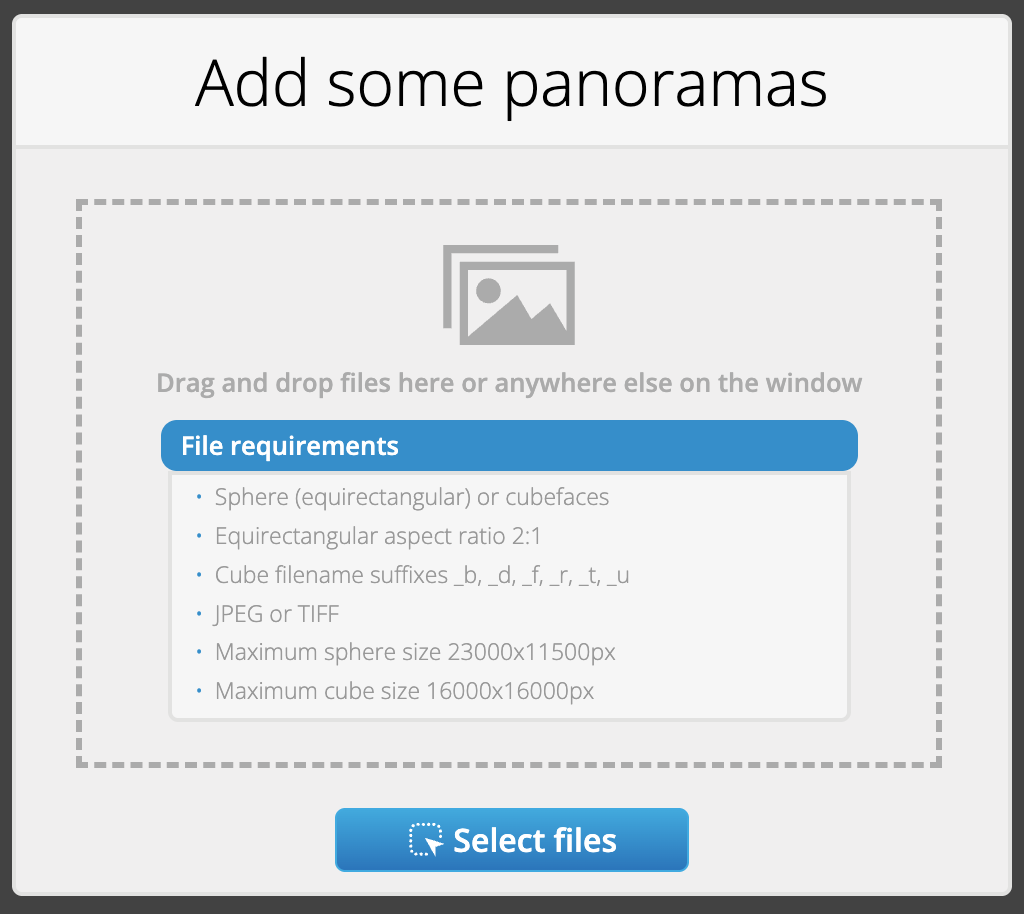Click the bullet before Sphere (equirectangular)

pyautogui.click(x=199, y=497)
